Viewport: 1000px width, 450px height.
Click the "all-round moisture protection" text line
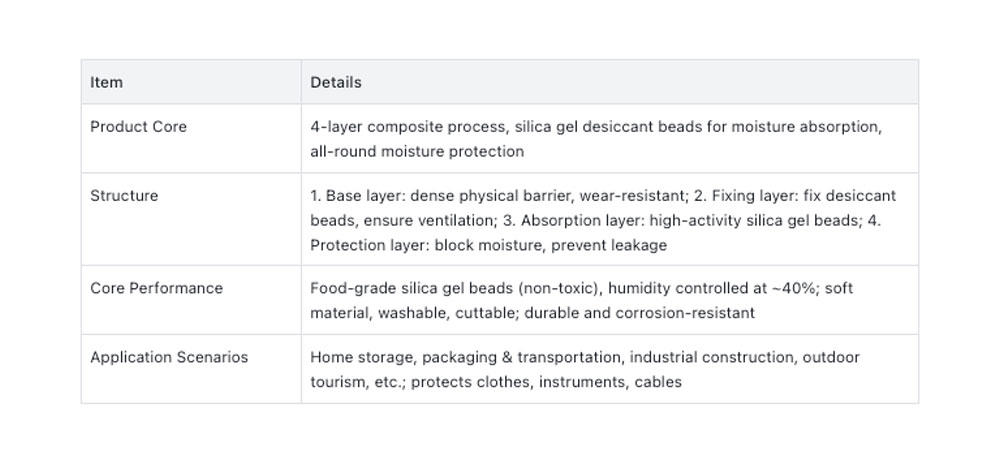[x=417, y=152]
